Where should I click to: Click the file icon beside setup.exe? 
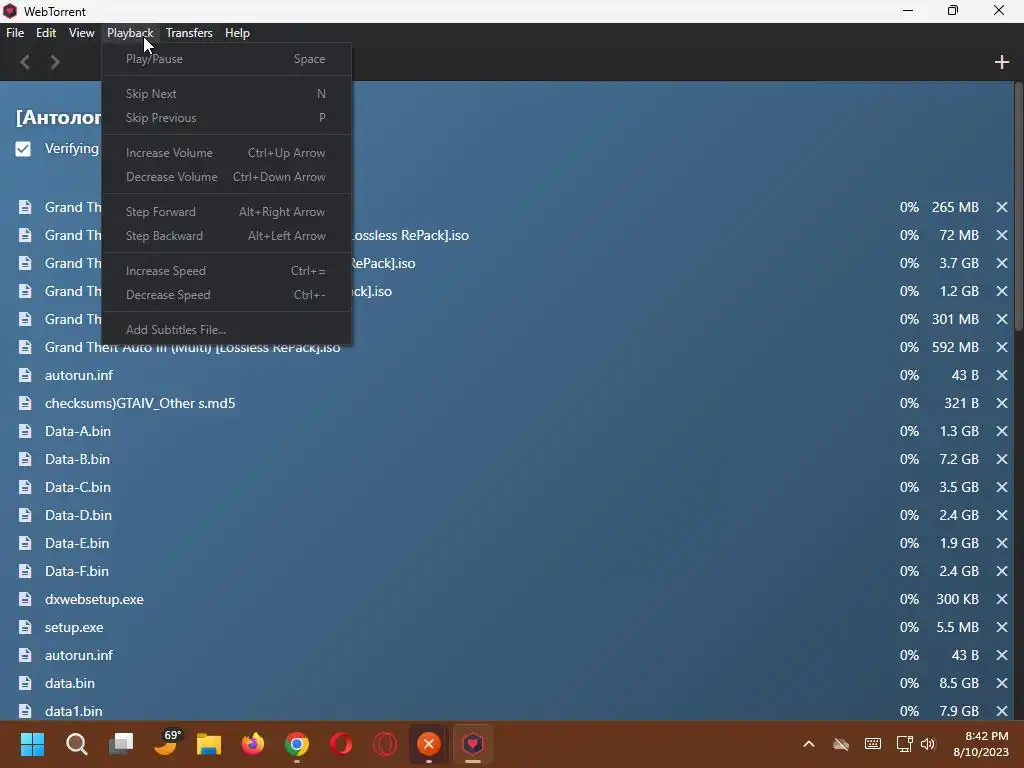[x=25, y=628]
